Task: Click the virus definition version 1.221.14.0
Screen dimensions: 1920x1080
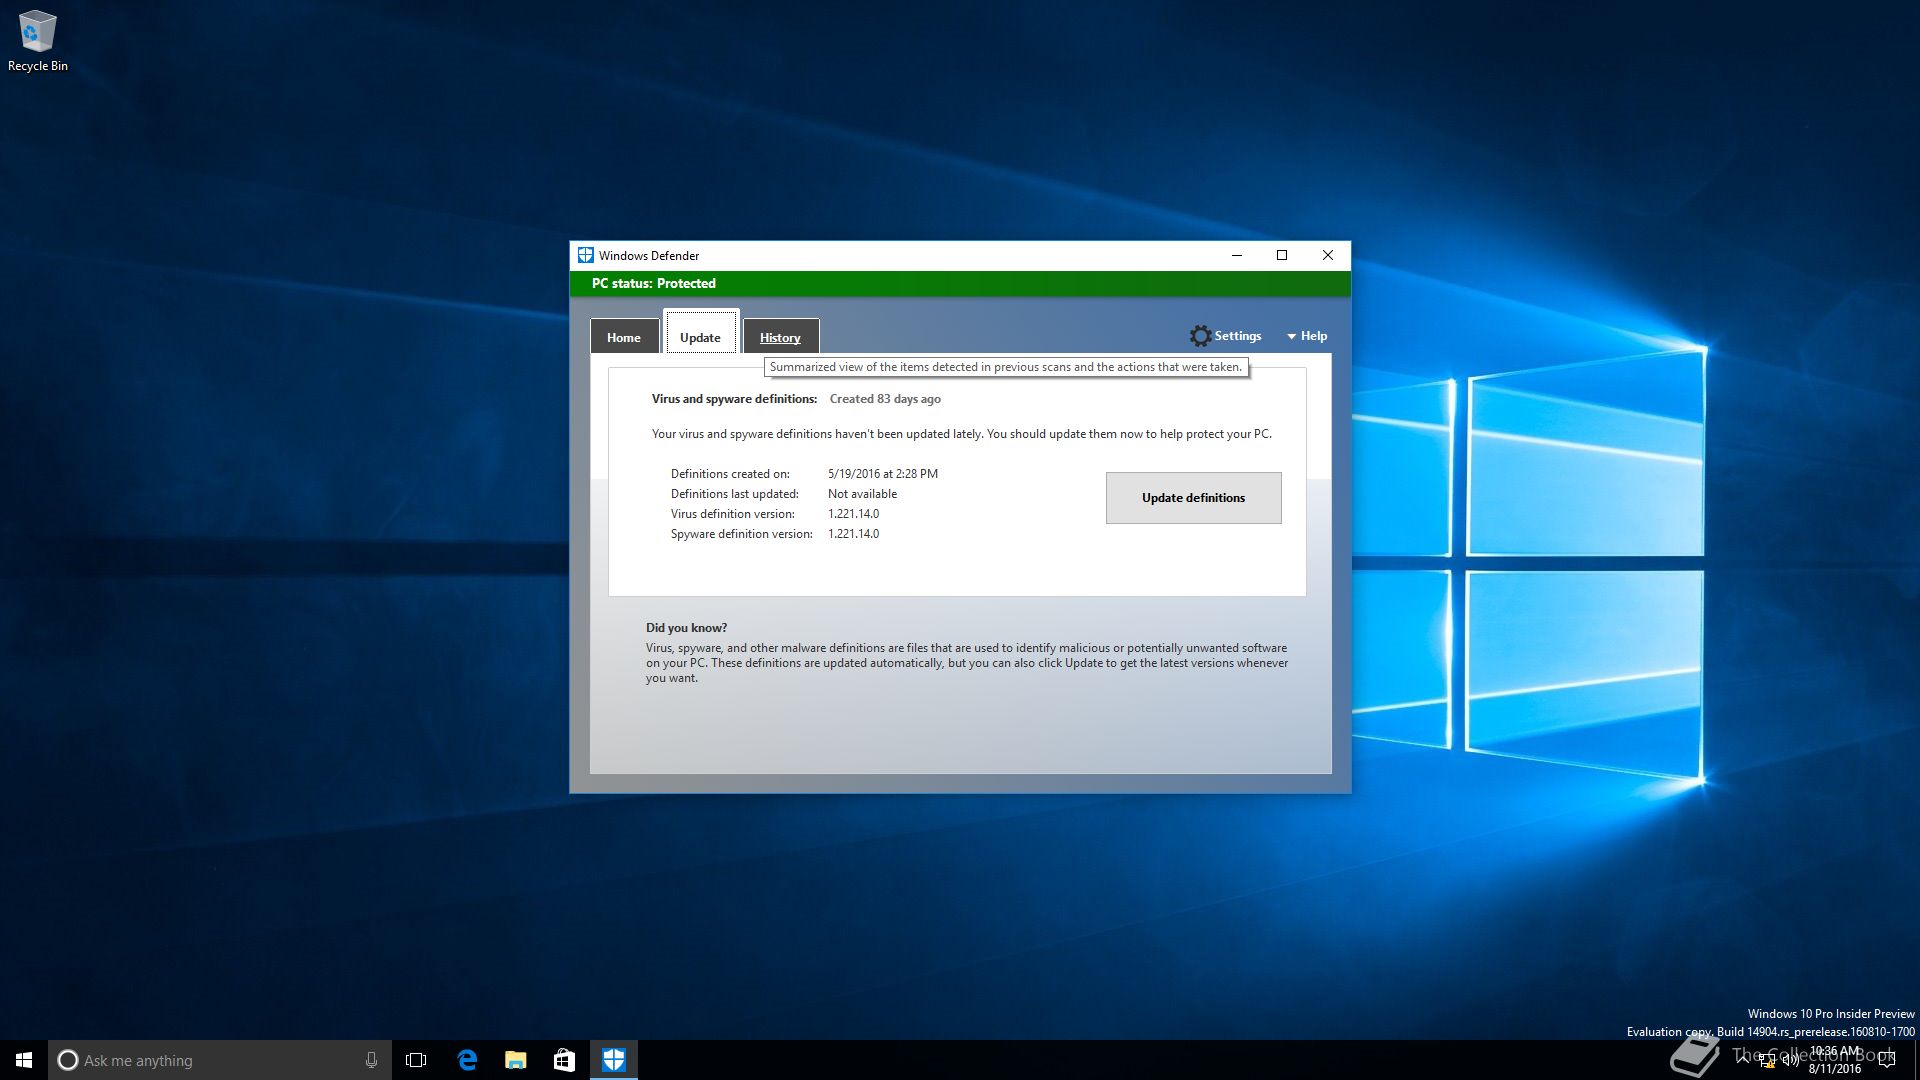Action: pos(853,514)
